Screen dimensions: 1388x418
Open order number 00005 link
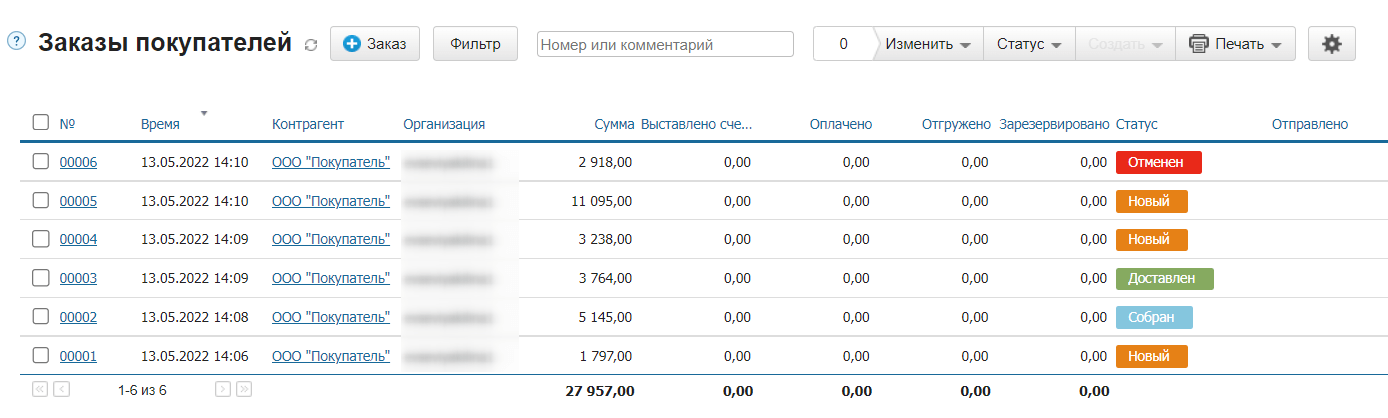pyautogui.click(x=78, y=201)
